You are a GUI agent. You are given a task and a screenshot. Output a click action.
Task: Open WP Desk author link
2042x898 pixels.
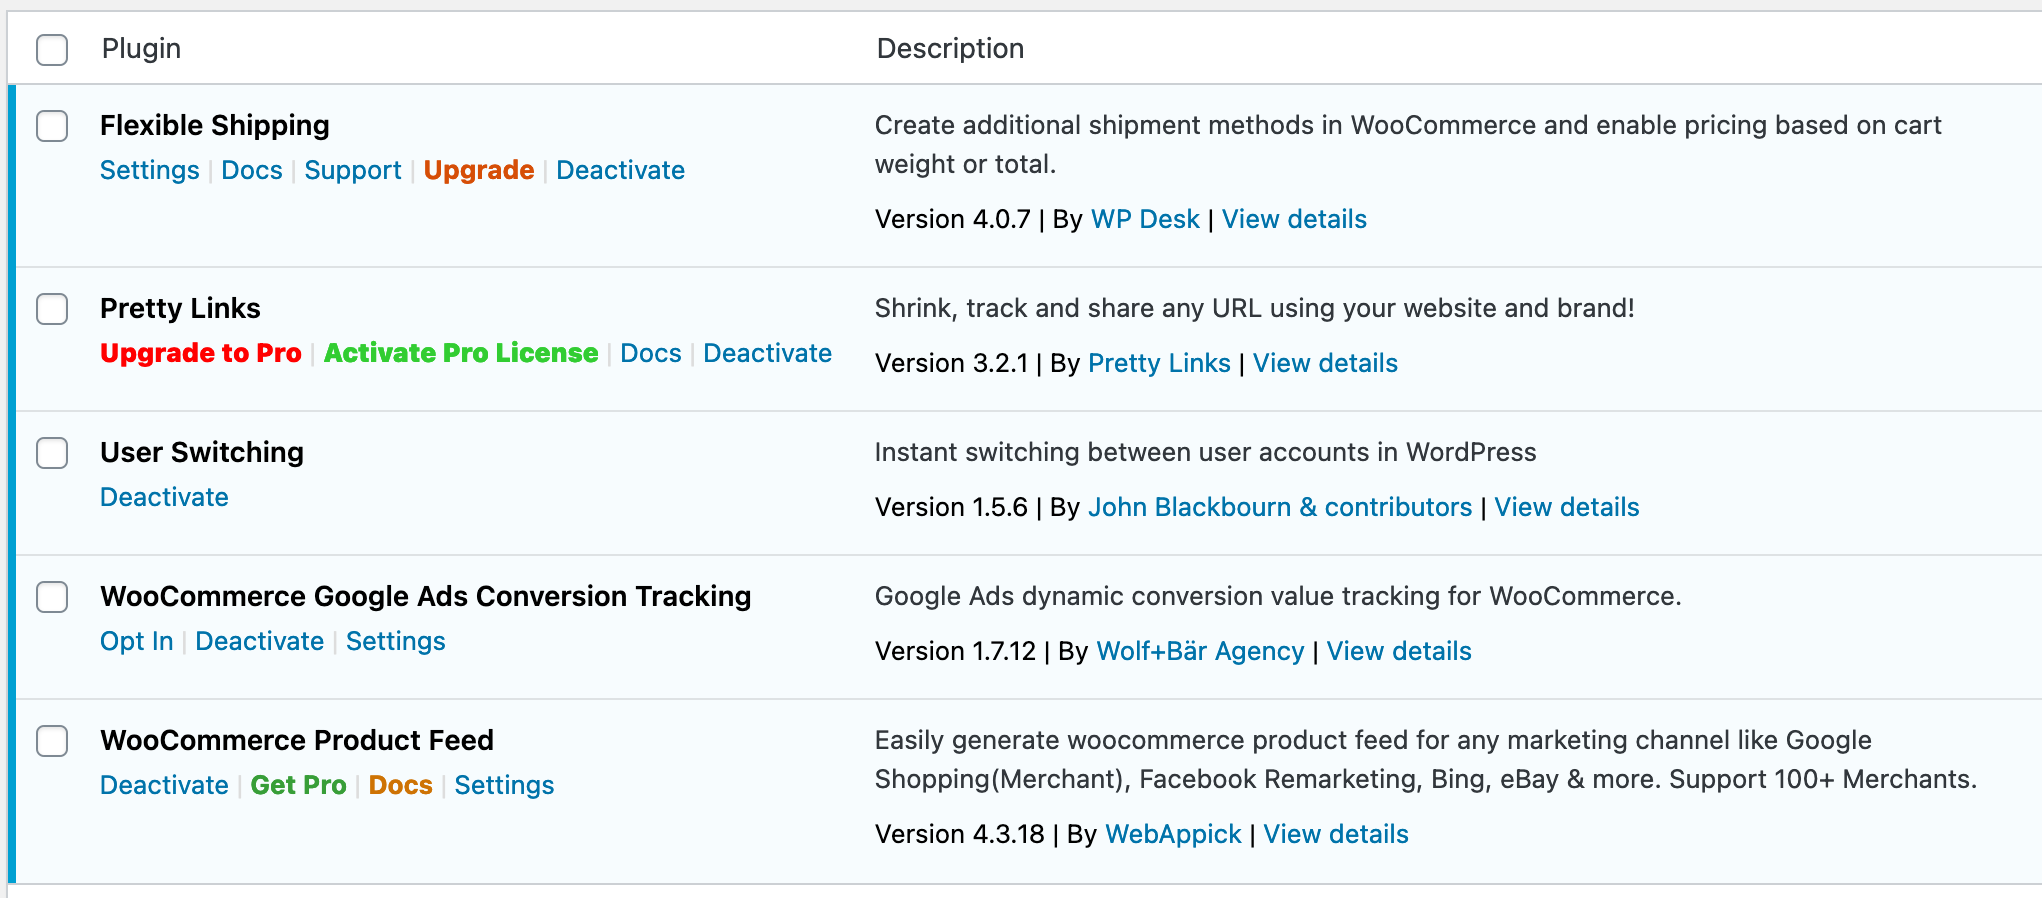pyautogui.click(x=1145, y=219)
